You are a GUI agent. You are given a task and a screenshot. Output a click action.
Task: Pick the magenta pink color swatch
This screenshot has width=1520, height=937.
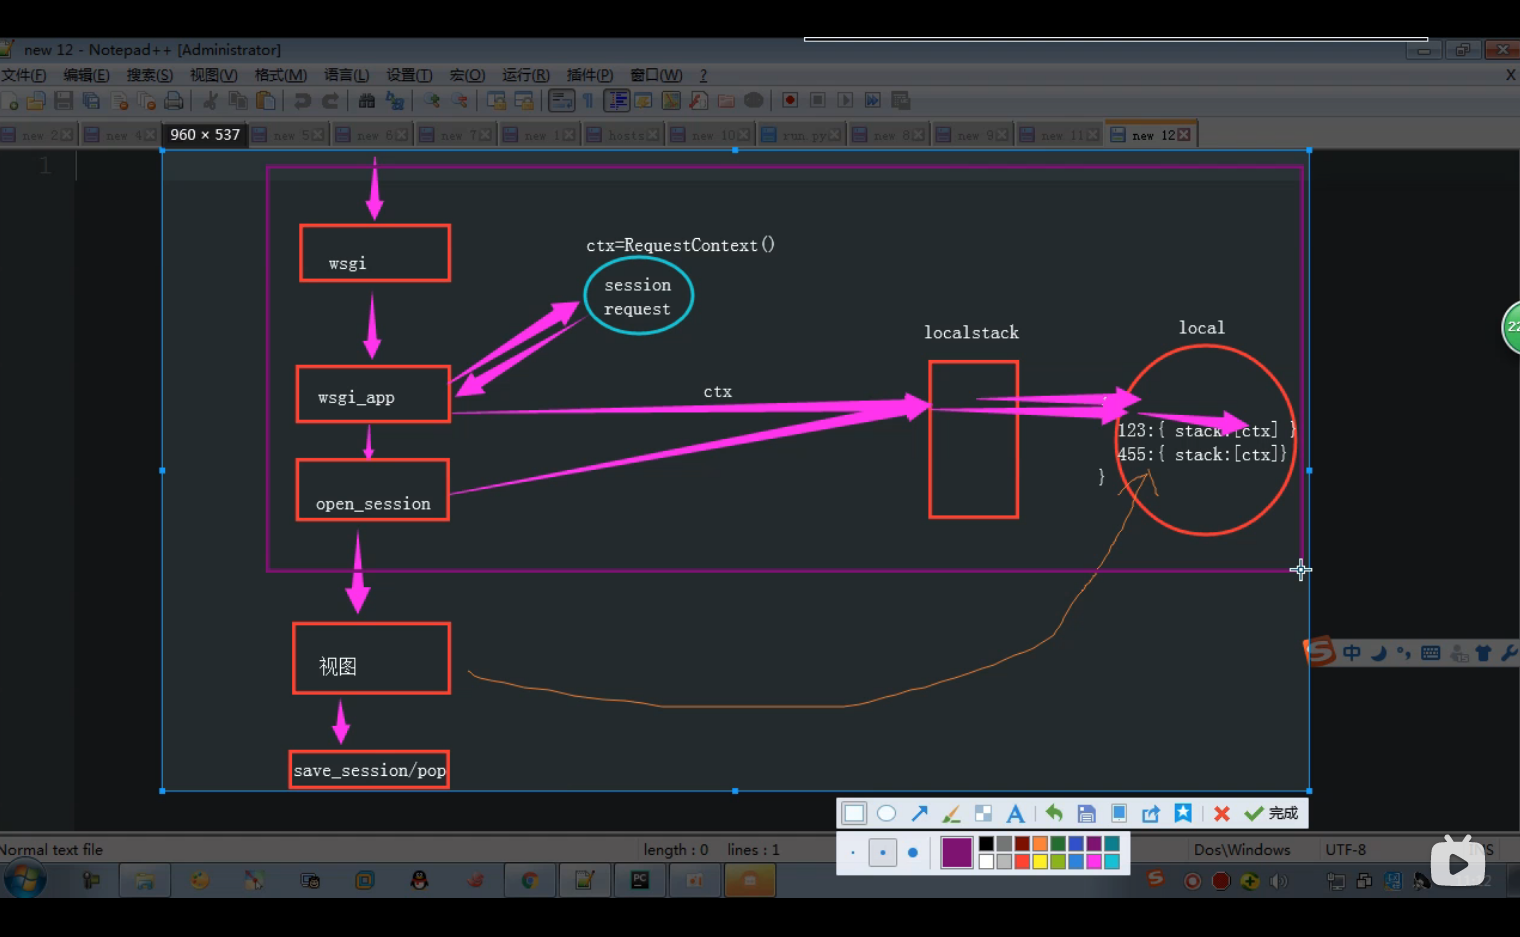click(1094, 861)
